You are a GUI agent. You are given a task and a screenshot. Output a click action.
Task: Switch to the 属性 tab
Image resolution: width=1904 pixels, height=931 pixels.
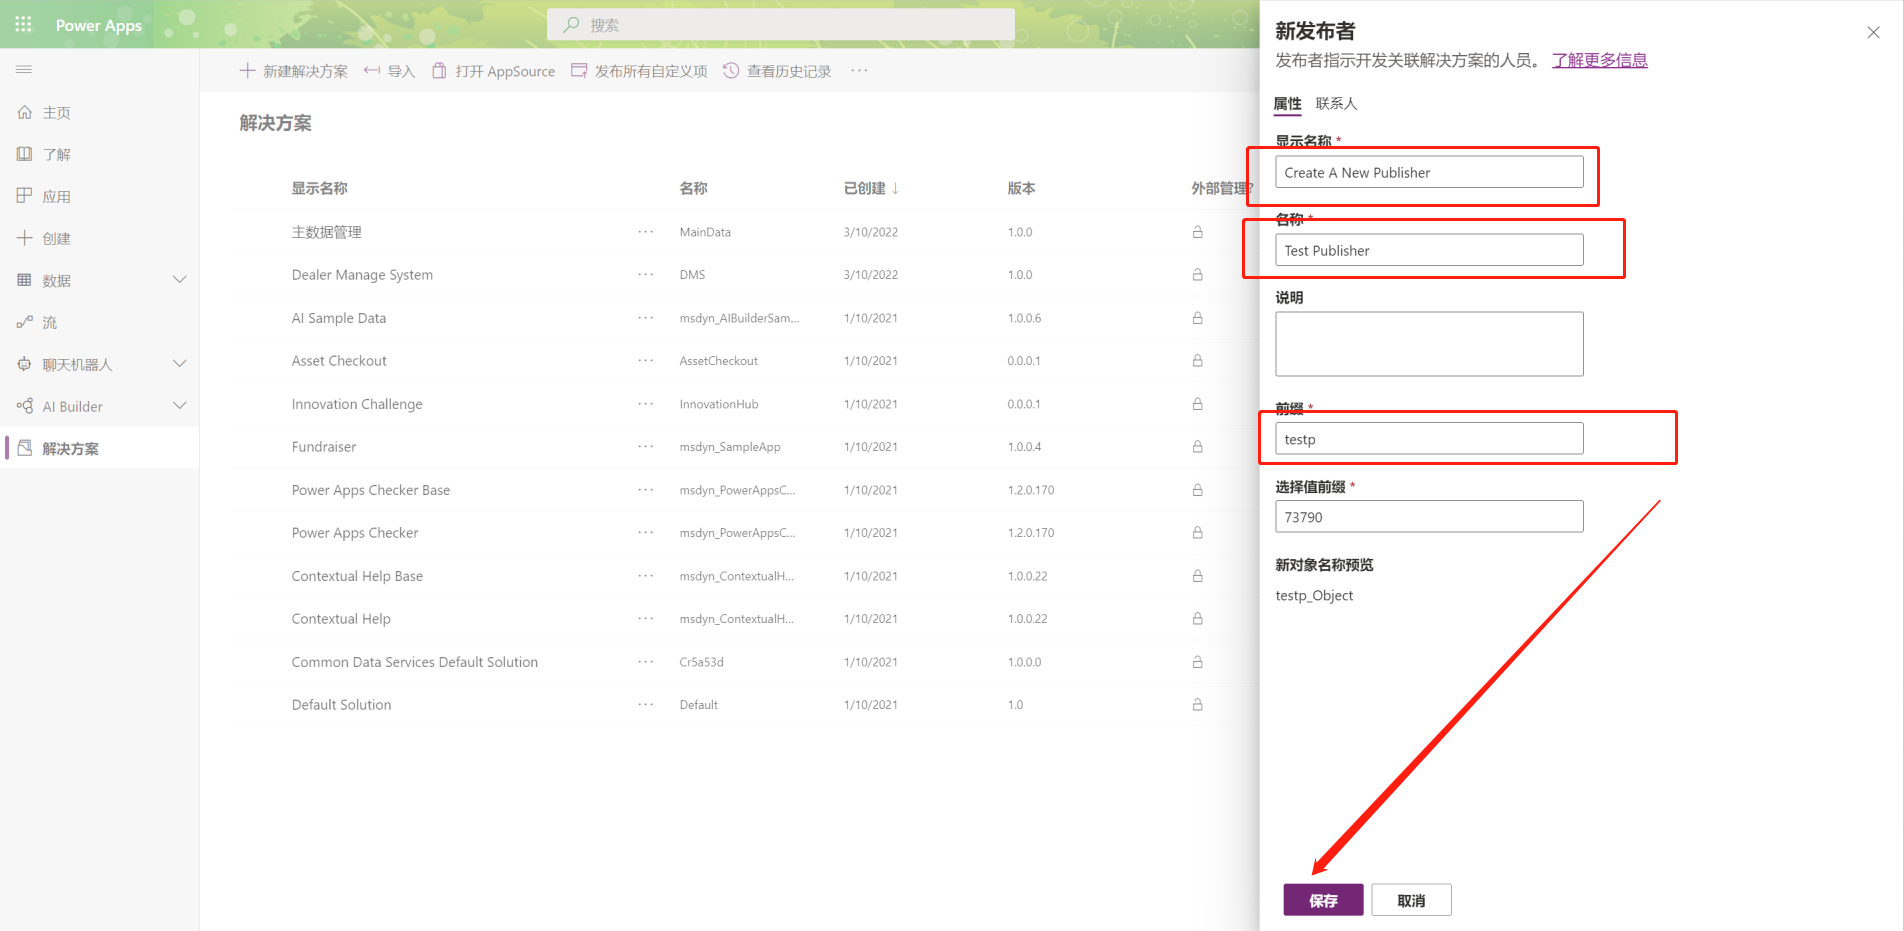coord(1287,103)
